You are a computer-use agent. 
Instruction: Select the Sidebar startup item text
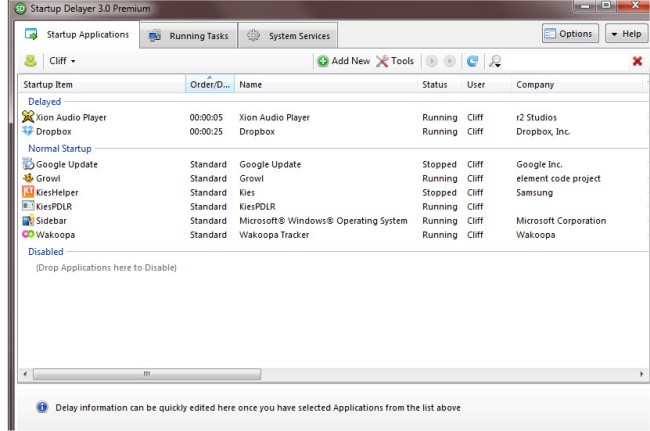pos(51,220)
